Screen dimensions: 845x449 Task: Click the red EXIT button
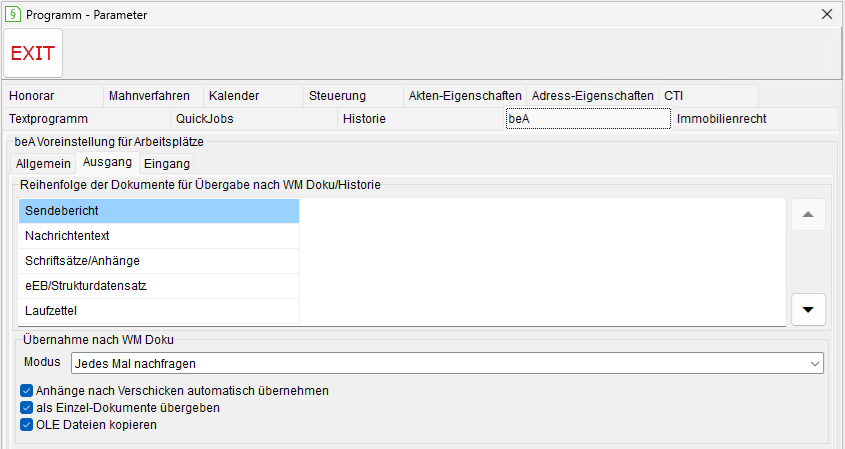pyautogui.click(x=33, y=53)
